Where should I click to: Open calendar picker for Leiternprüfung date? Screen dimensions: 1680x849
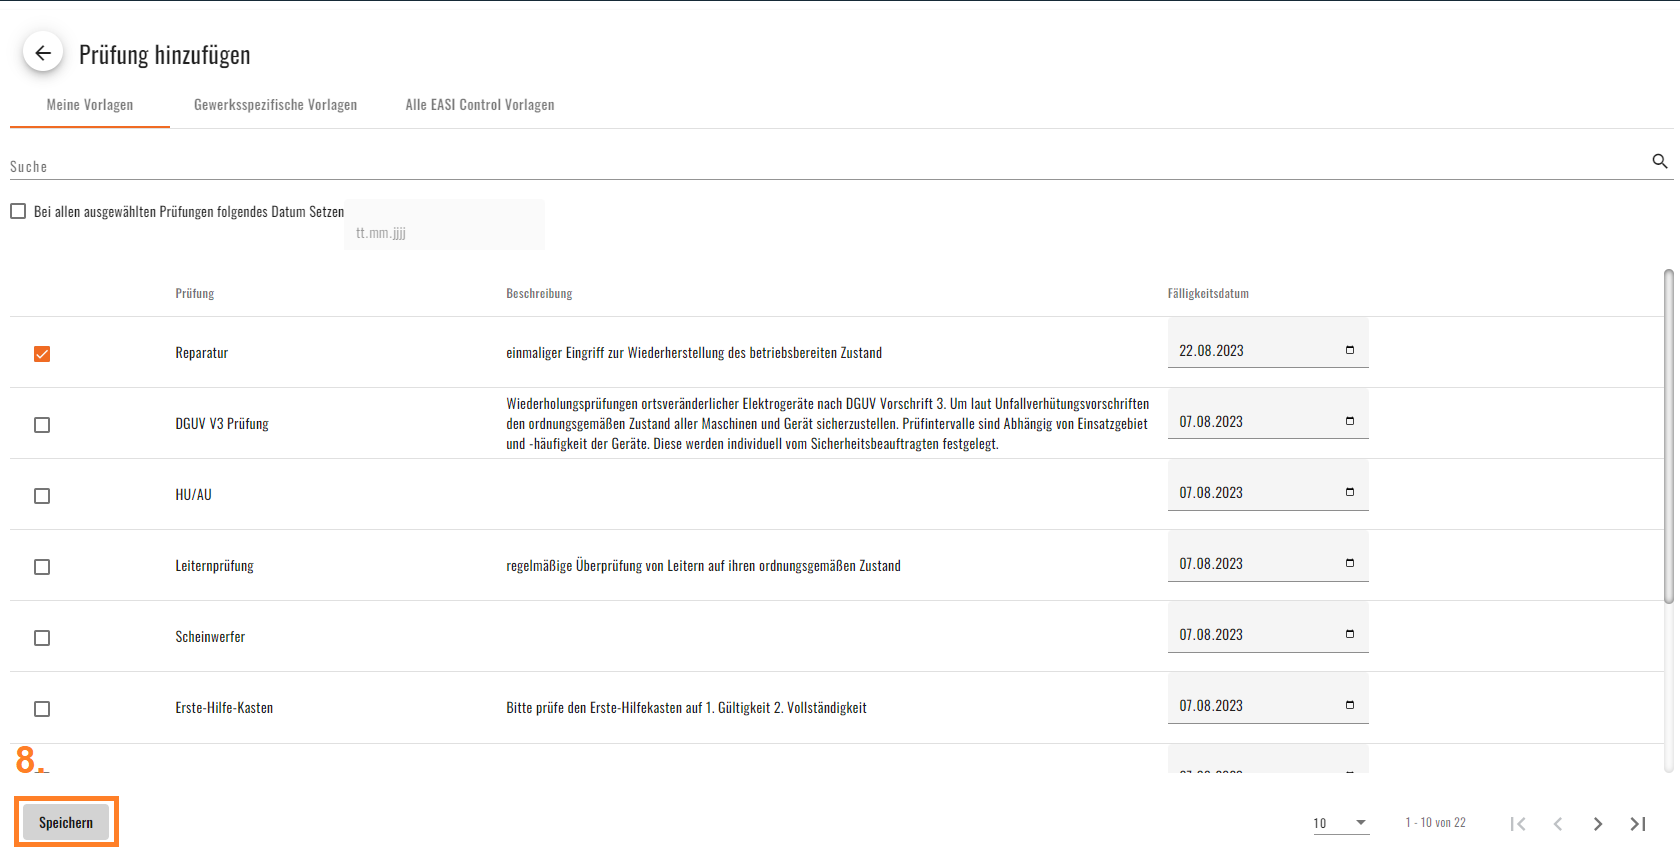[1350, 563]
